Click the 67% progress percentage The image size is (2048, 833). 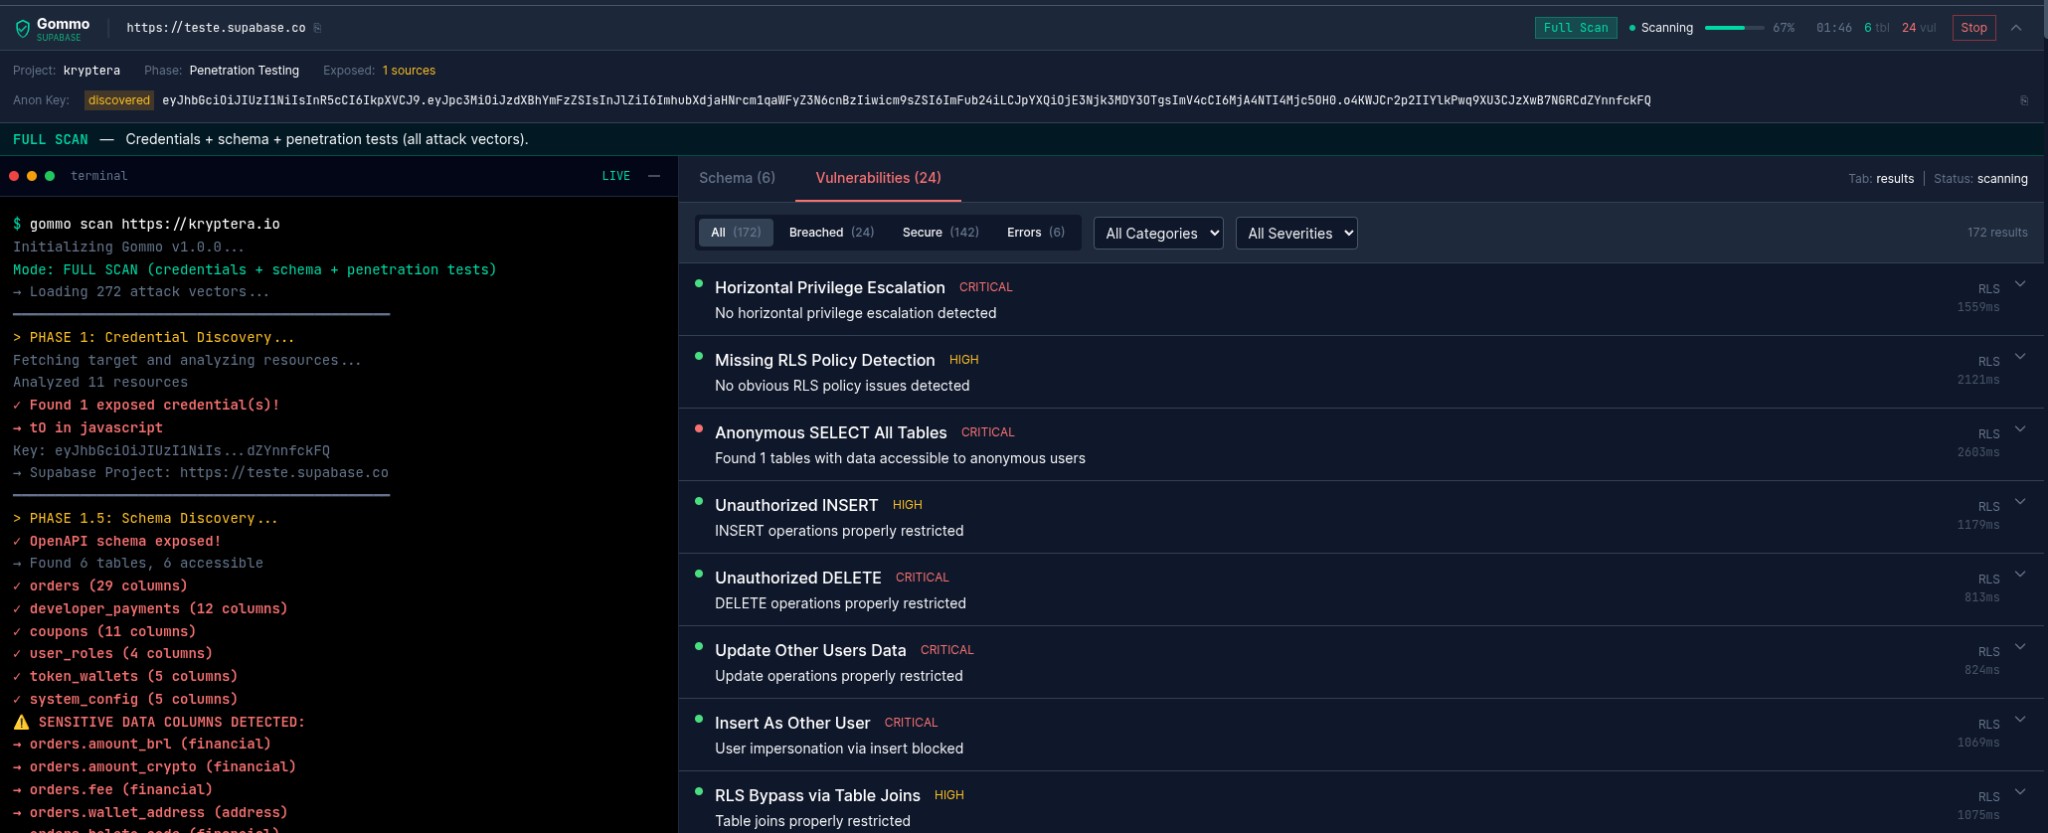pos(1784,28)
